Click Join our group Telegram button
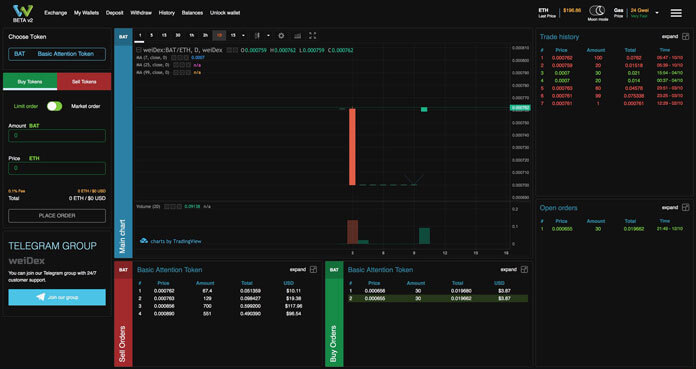 [57, 298]
